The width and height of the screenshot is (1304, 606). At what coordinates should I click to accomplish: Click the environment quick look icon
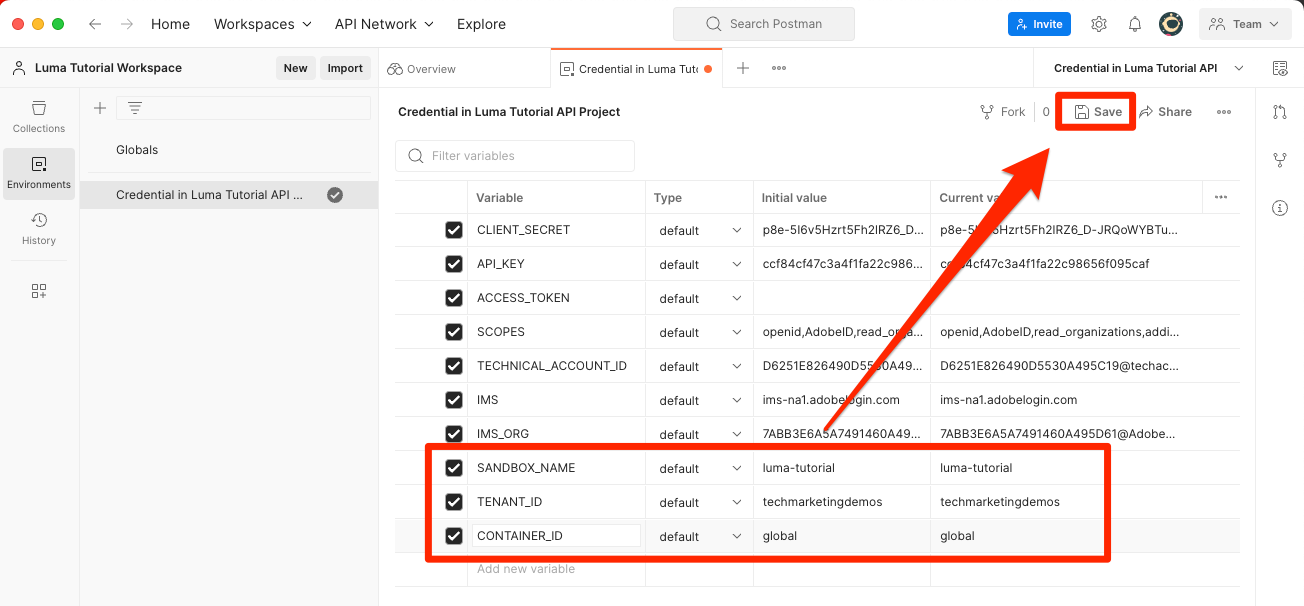tap(1280, 68)
